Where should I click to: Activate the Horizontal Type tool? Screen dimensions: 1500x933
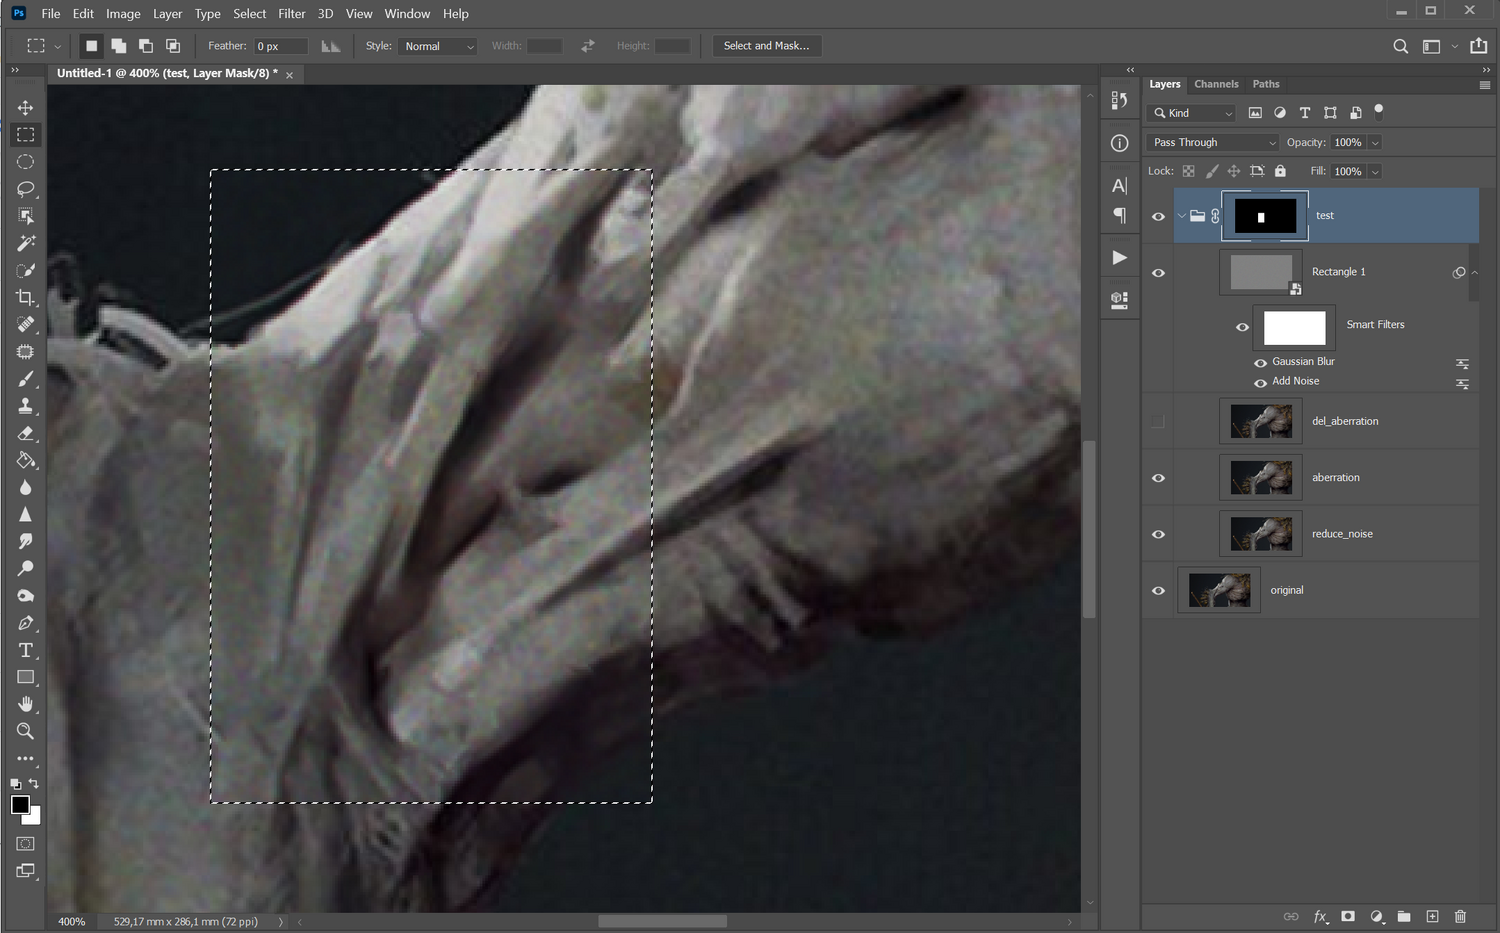(x=26, y=650)
